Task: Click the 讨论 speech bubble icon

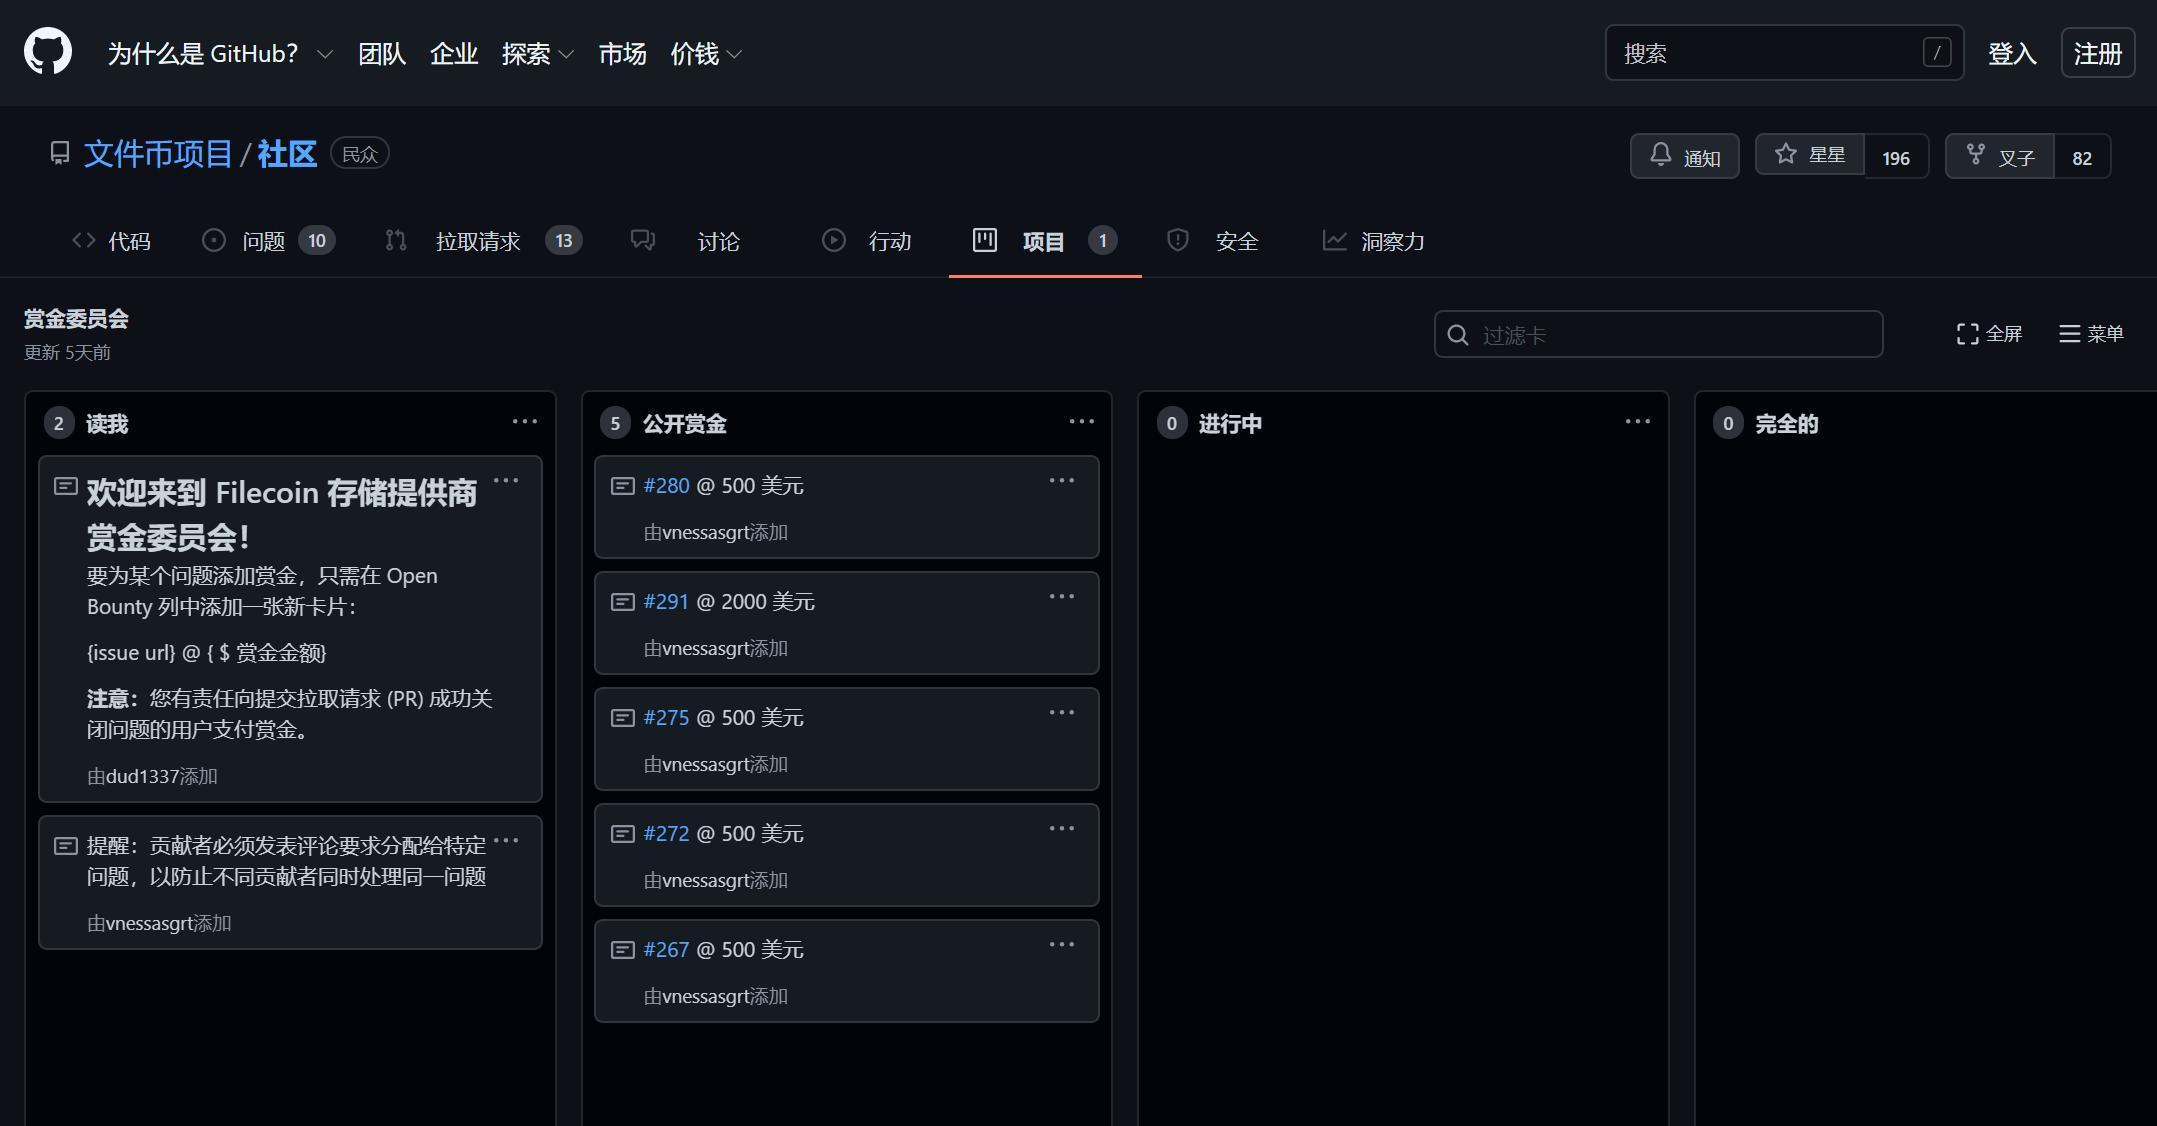Action: click(x=642, y=240)
